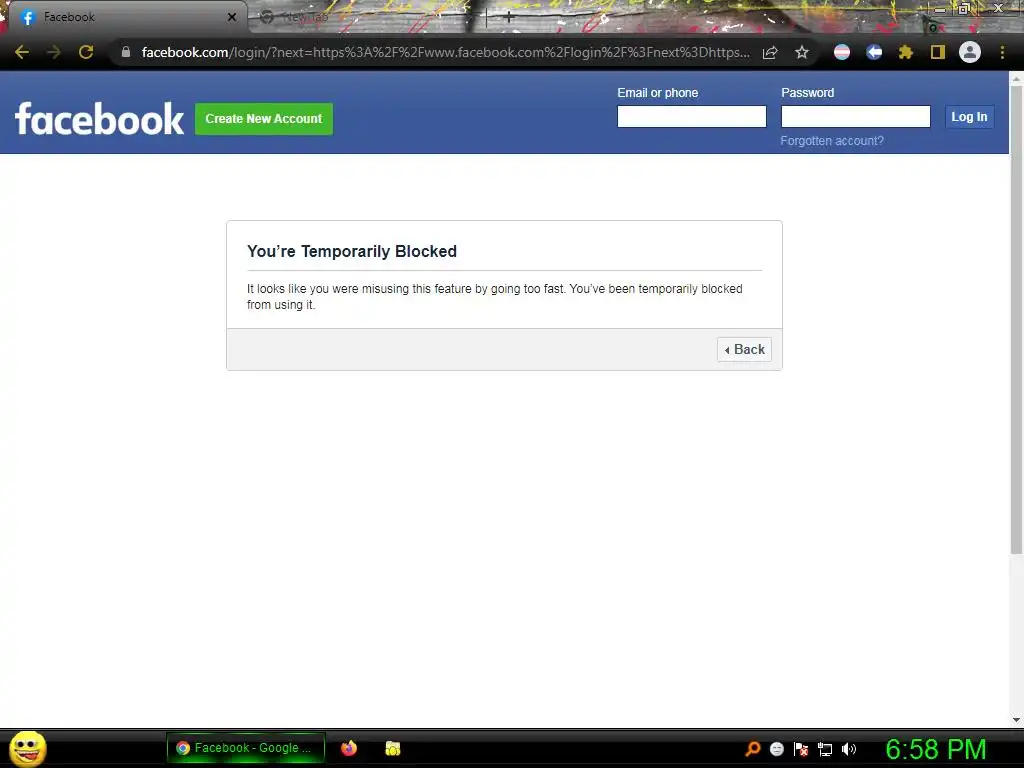Image resolution: width=1024 pixels, height=768 pixels.
Task: Click the address bar URL
Action: (445, 52)
